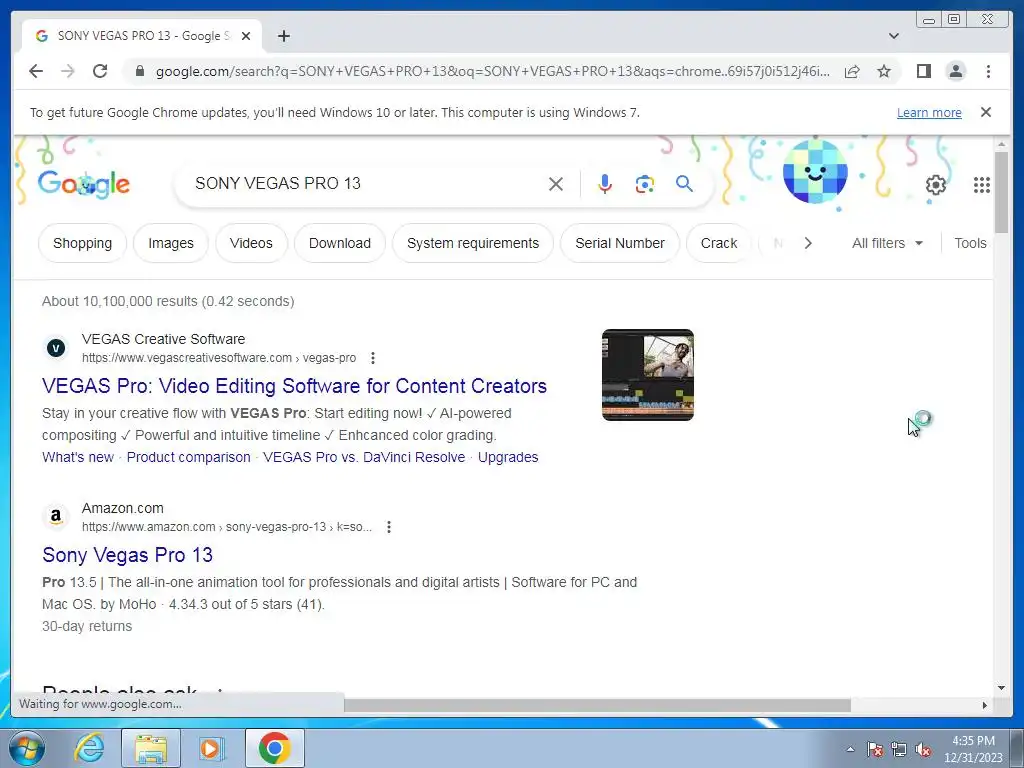Click the muted volume tray icon

pos(923,750)
